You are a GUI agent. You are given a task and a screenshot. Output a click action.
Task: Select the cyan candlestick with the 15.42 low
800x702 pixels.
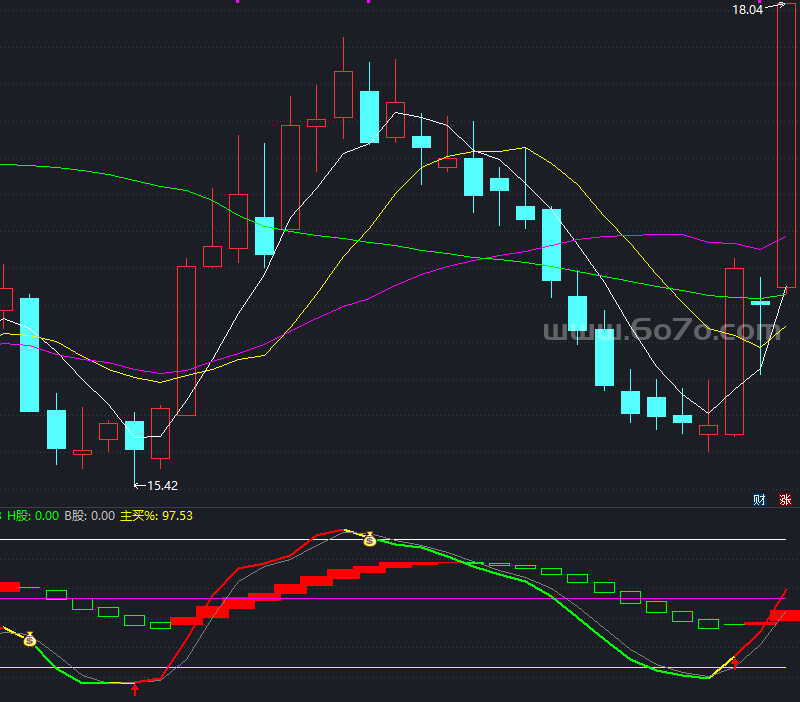[x=135, y=448]
